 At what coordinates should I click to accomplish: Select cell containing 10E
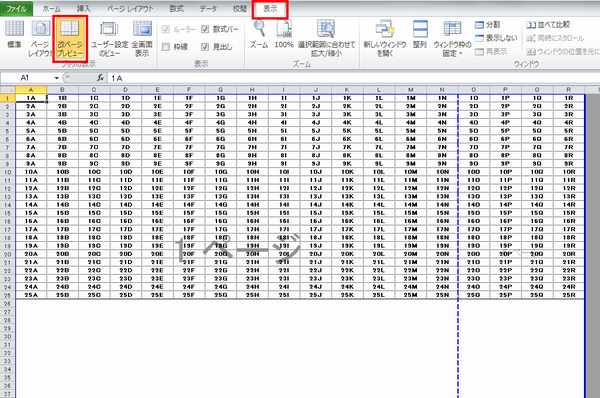tap(157, 172)
